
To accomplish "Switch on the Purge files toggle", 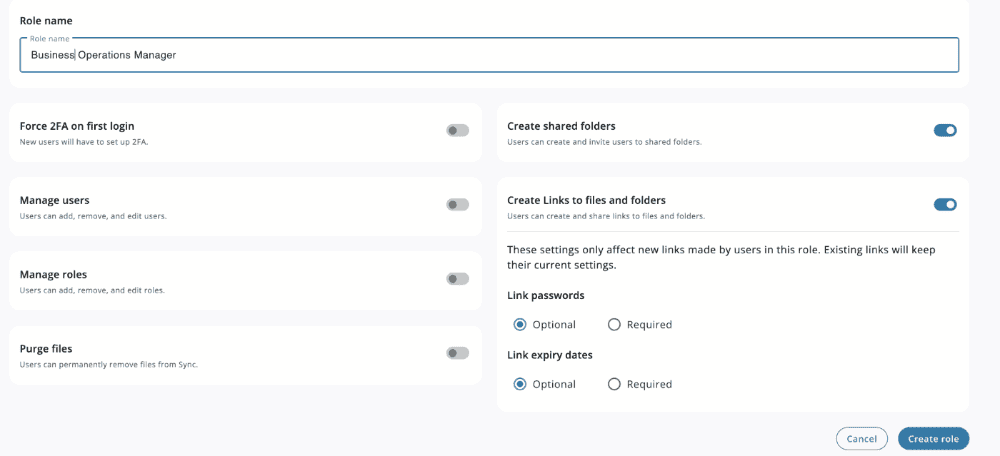I will (457, 353).
